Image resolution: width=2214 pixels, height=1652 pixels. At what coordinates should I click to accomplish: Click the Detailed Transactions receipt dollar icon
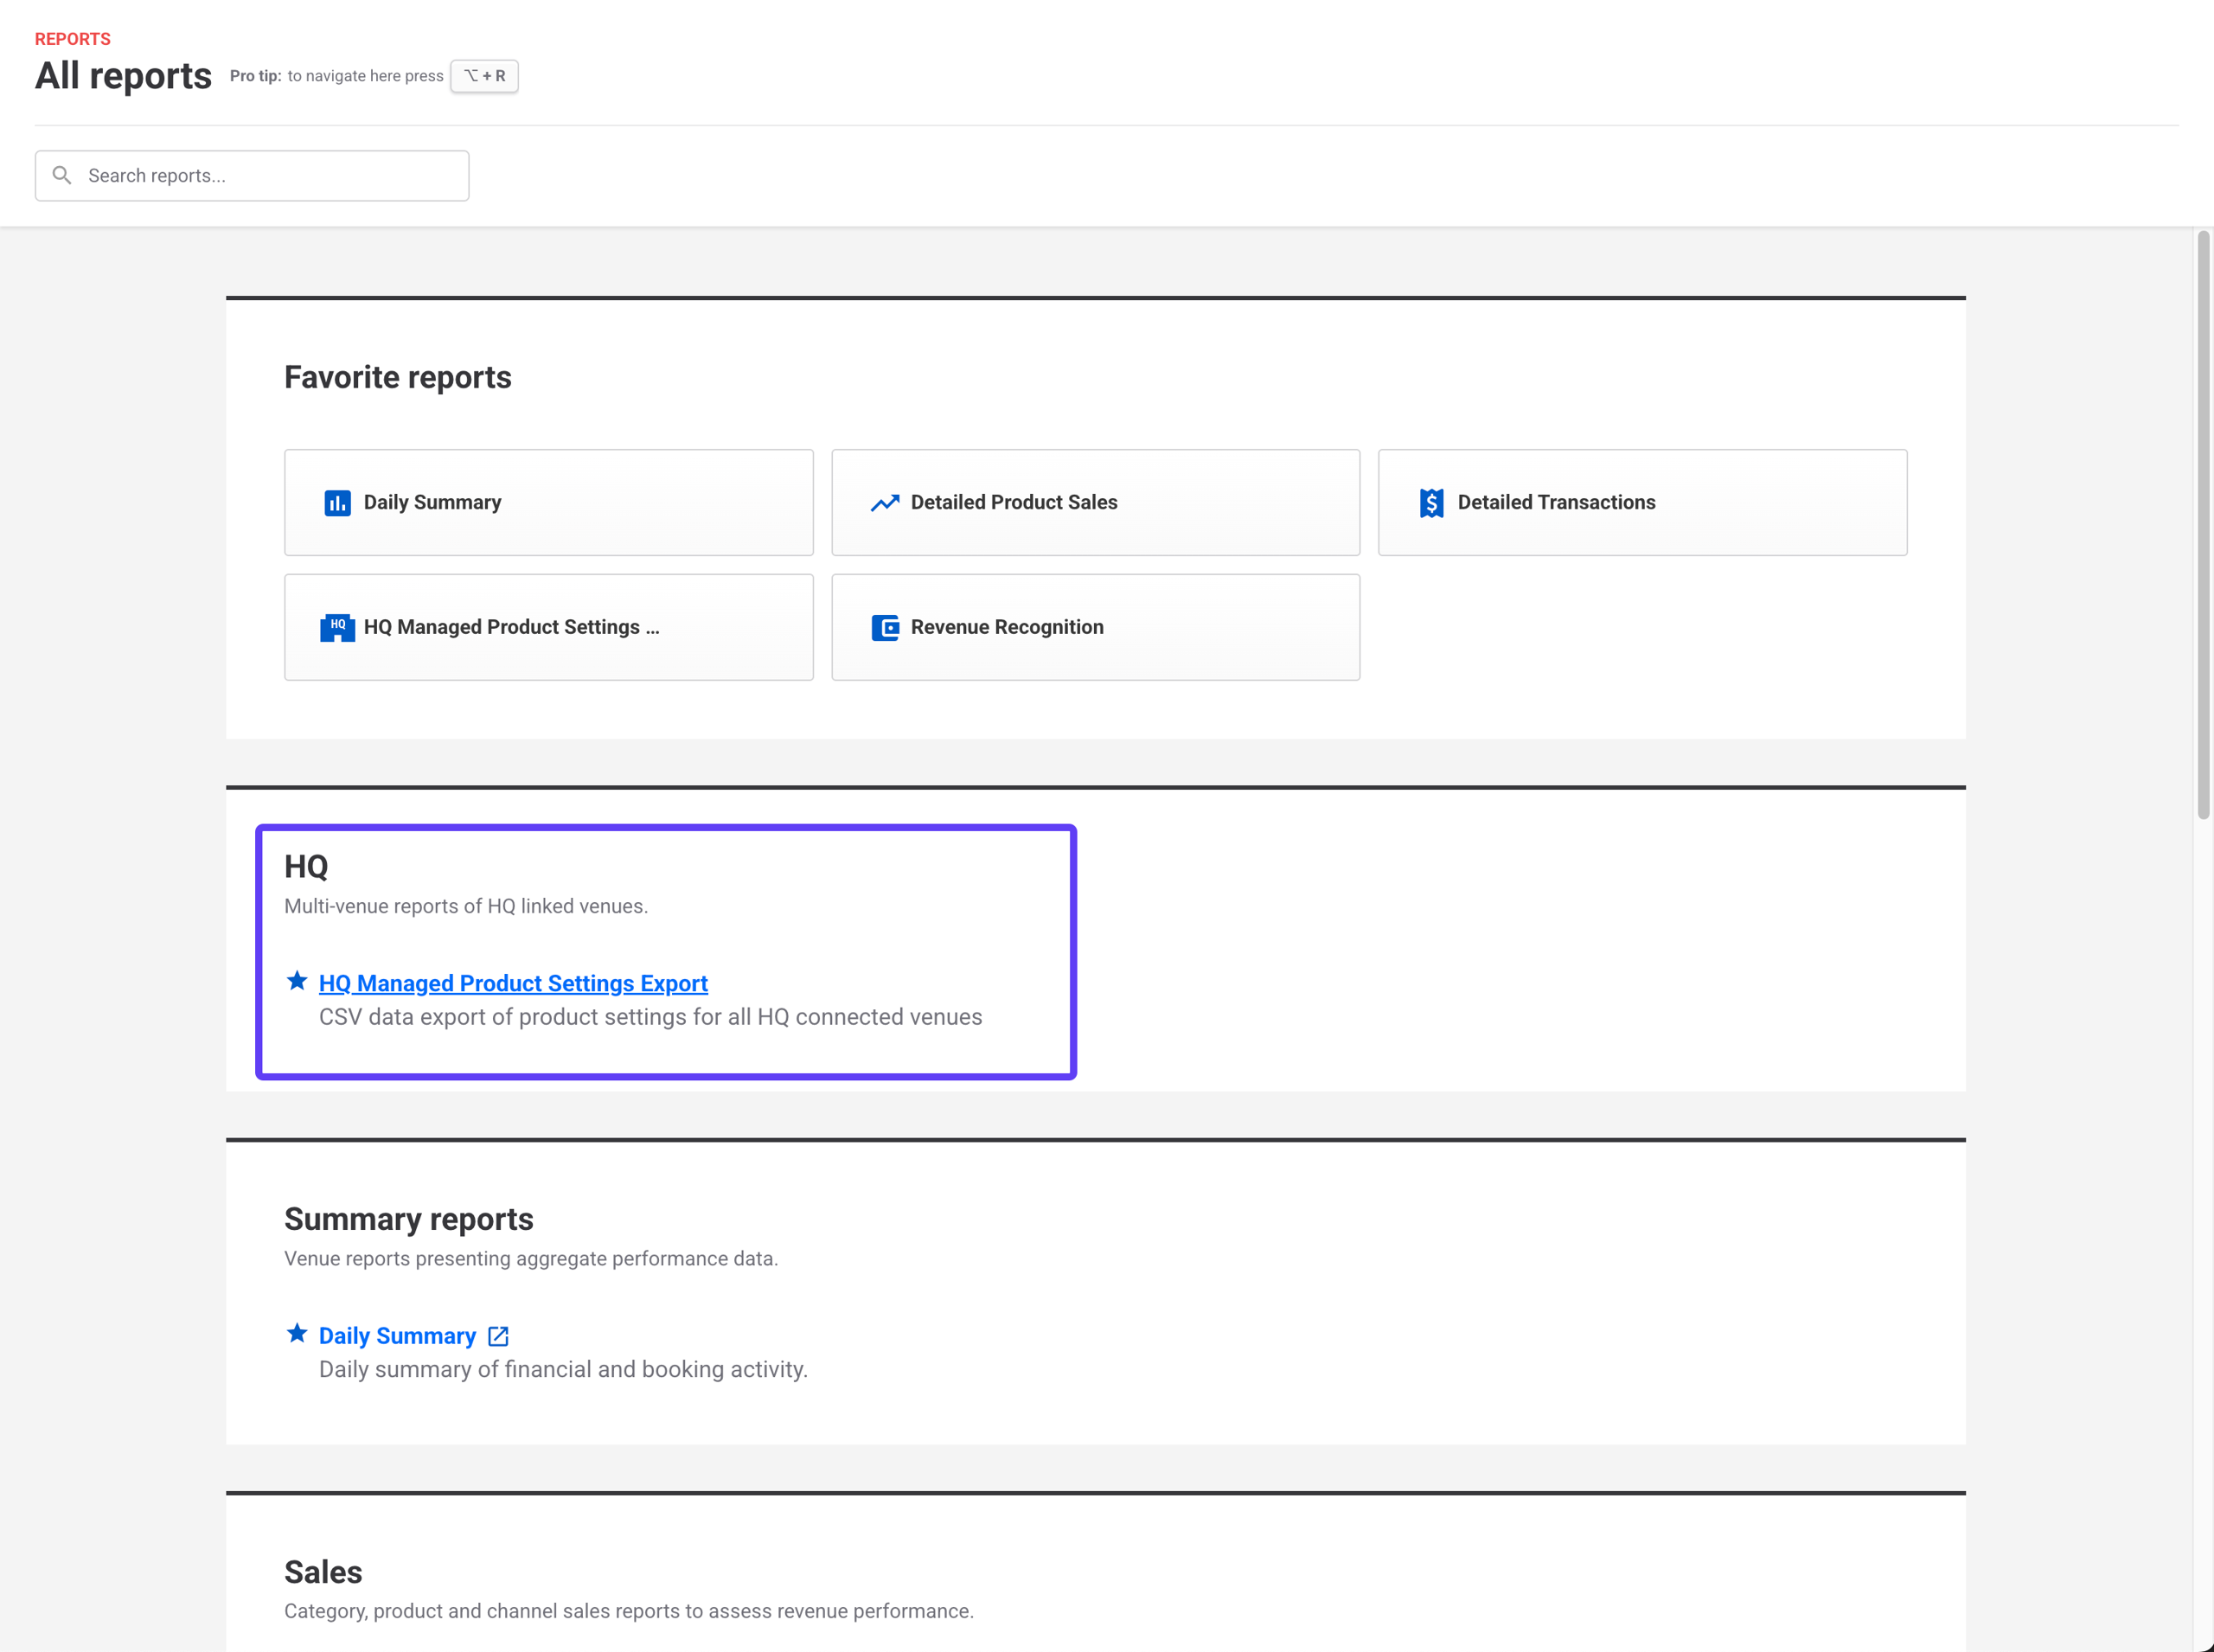point(1431,503)
